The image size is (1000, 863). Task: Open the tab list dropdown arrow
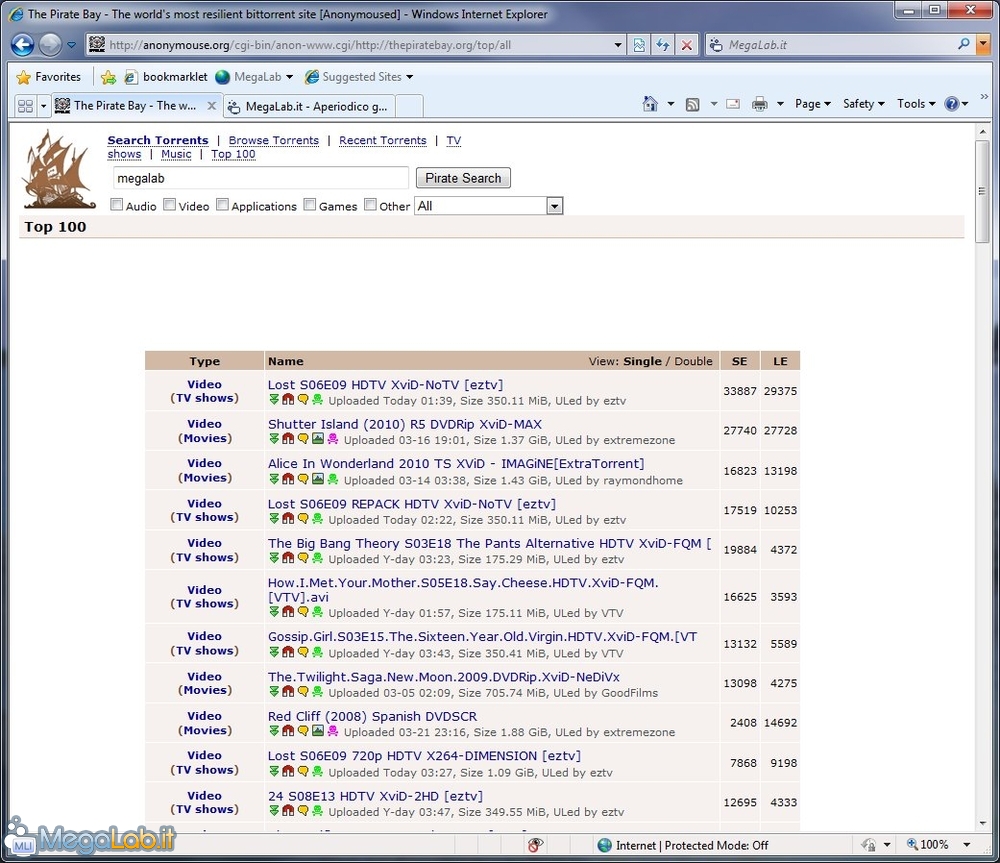tap(43, 106)
